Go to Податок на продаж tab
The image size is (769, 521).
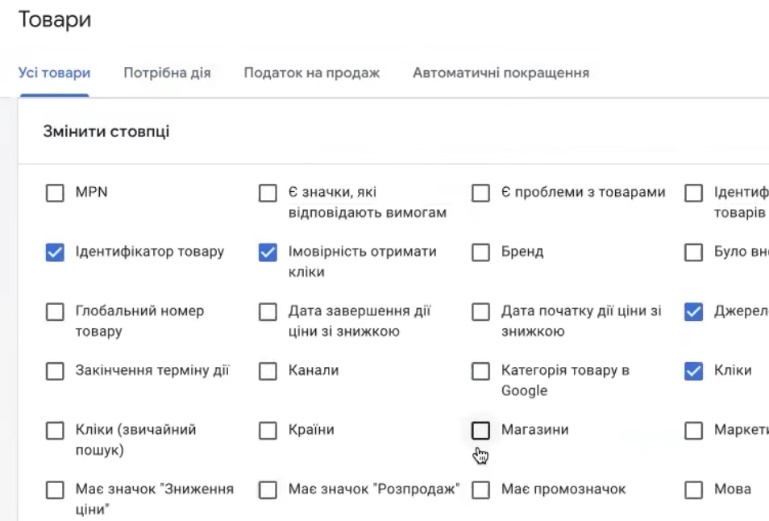tap(312, 73)
